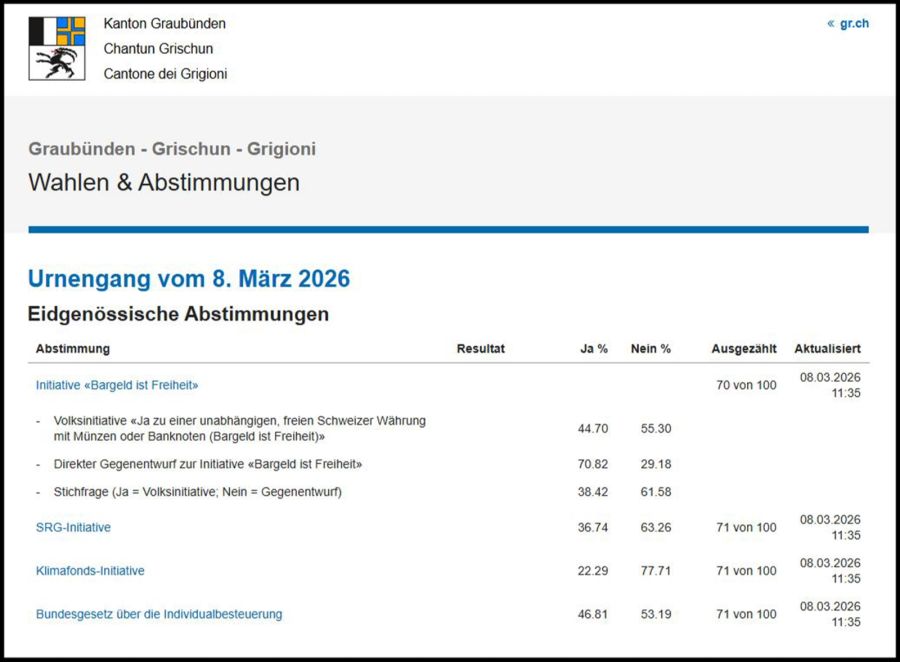Click the Stichfrage row text
The height and width of the screenshot is (662, 900).
(x=197, y=492)
